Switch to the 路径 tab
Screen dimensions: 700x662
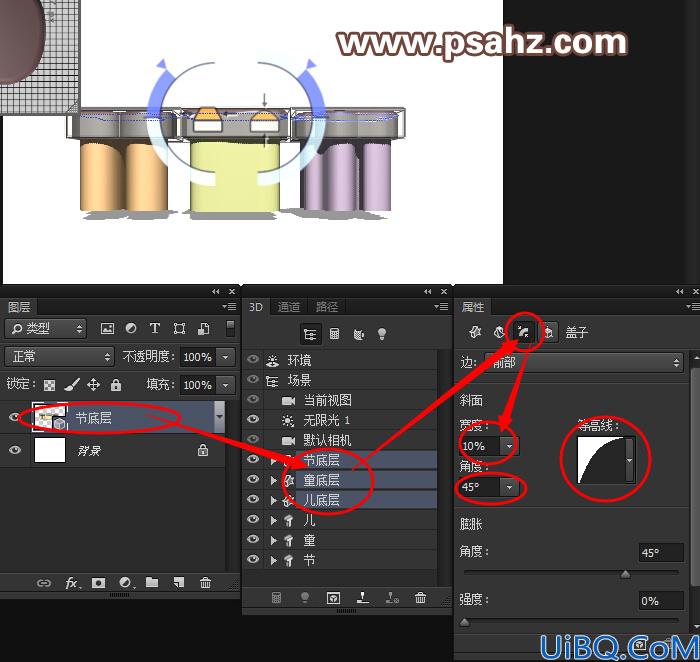coord(327,307)
